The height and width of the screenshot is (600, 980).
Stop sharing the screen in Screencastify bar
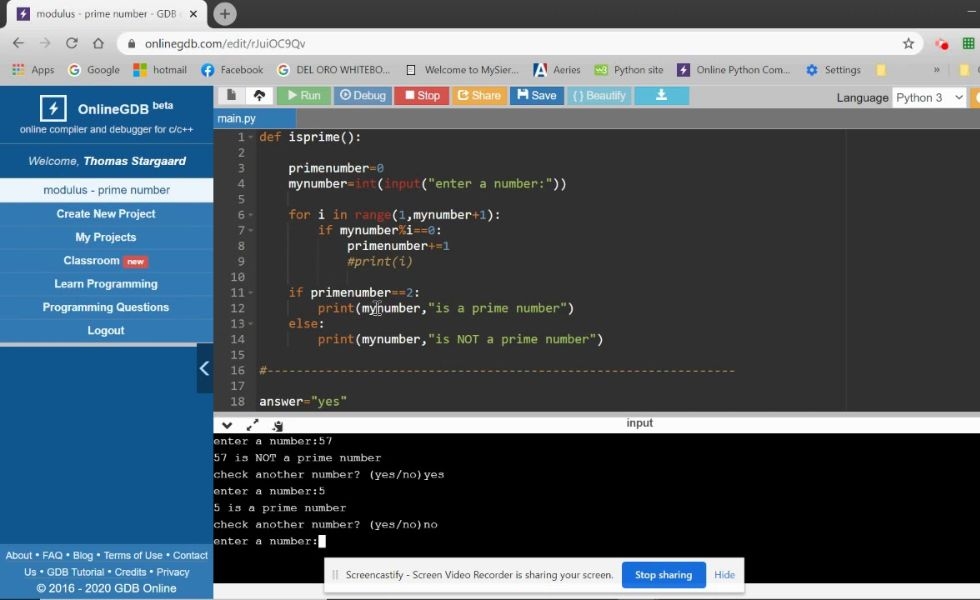pyautogui.click(x=662, y=574)
